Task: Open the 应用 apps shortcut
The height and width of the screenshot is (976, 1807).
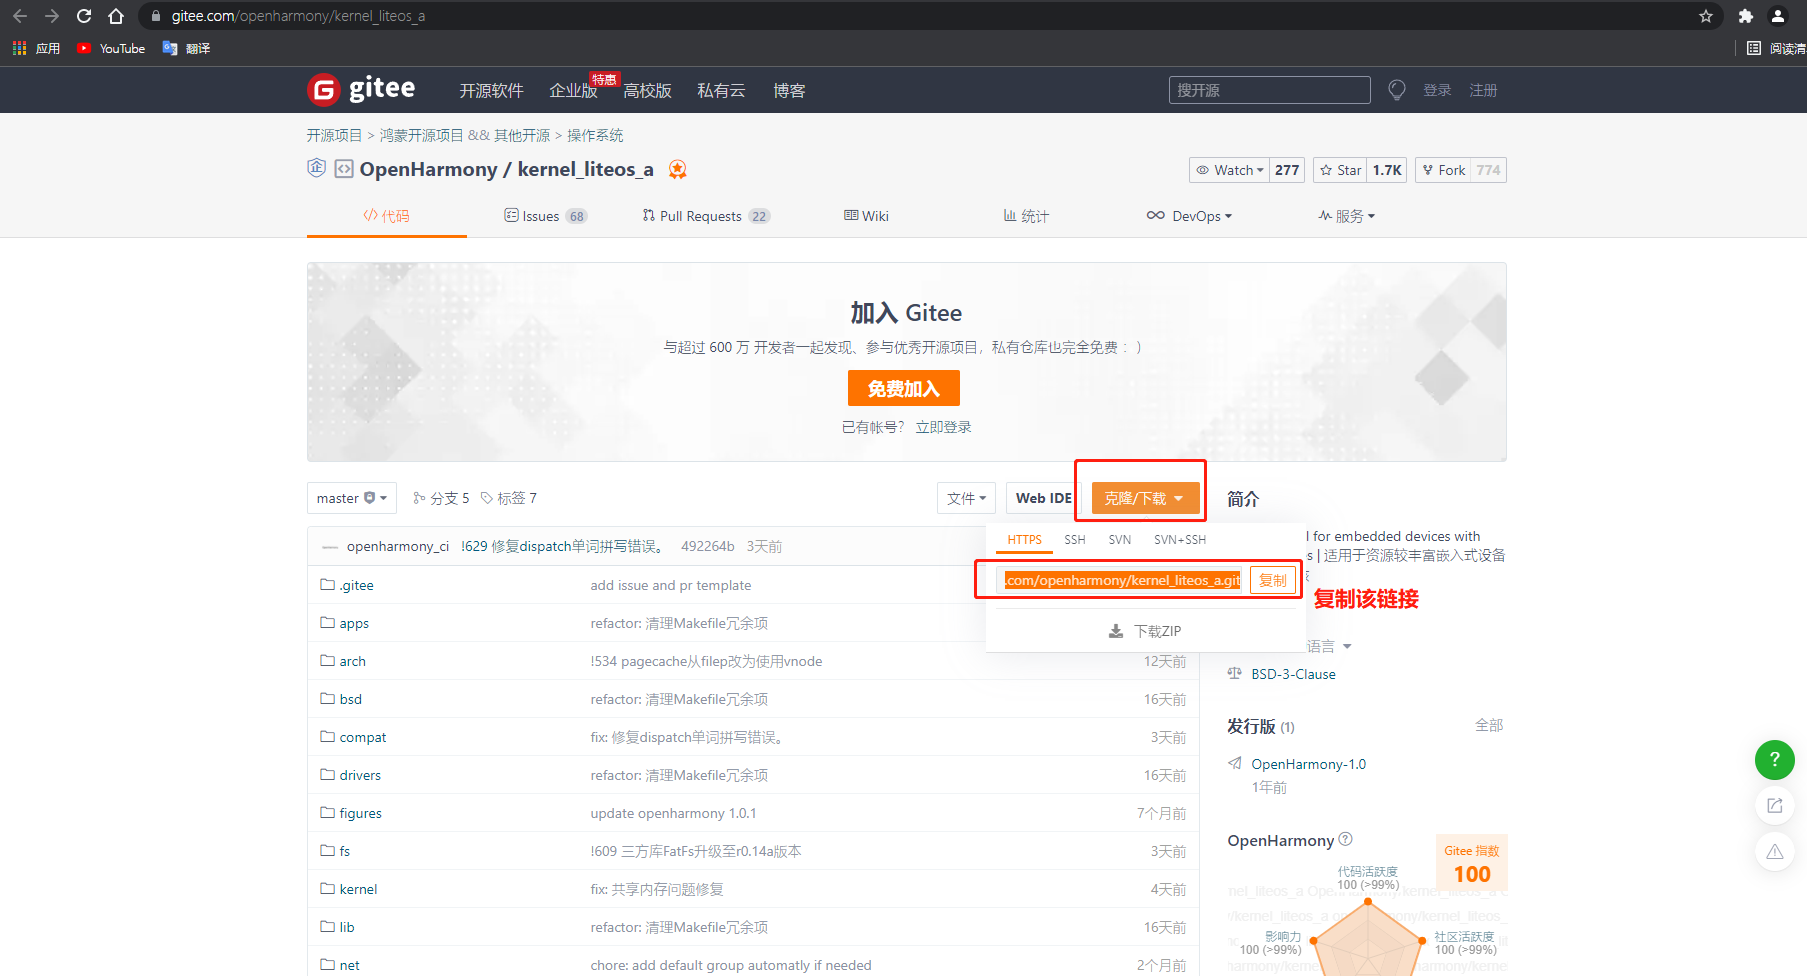Action: (36, 48)
